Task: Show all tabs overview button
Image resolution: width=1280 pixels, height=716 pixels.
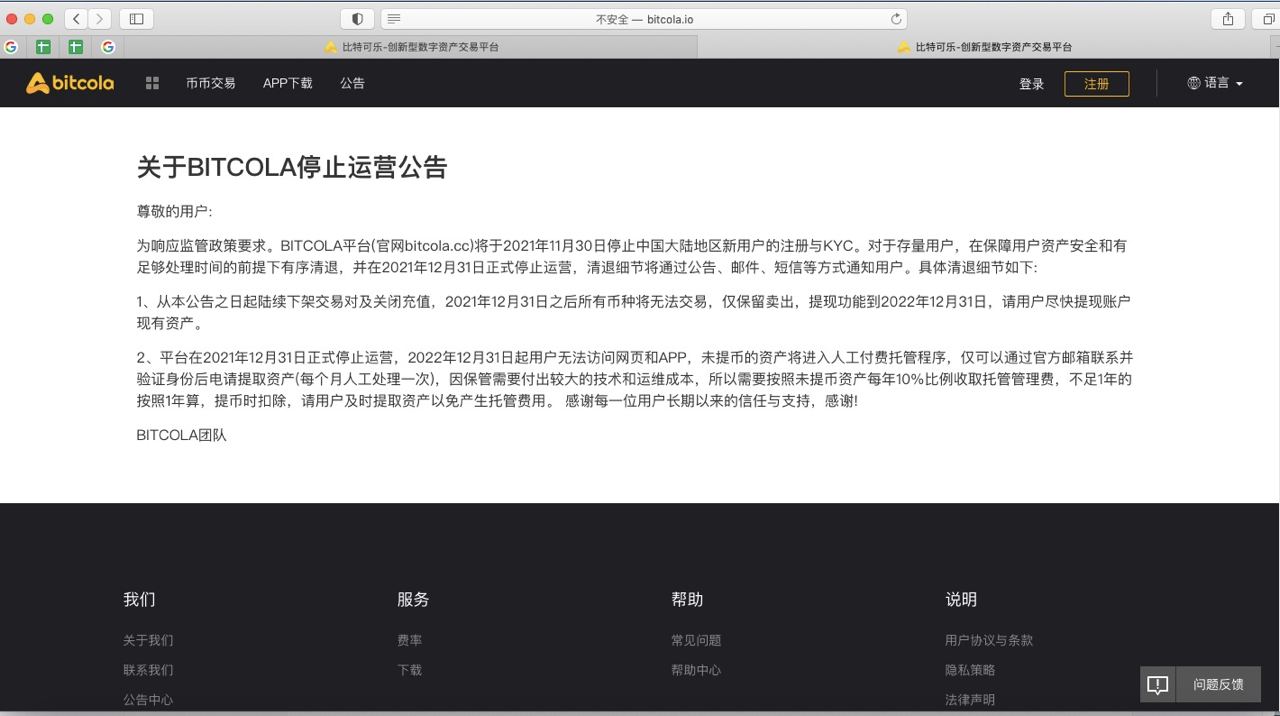Action: click(x=1269, y=18)
